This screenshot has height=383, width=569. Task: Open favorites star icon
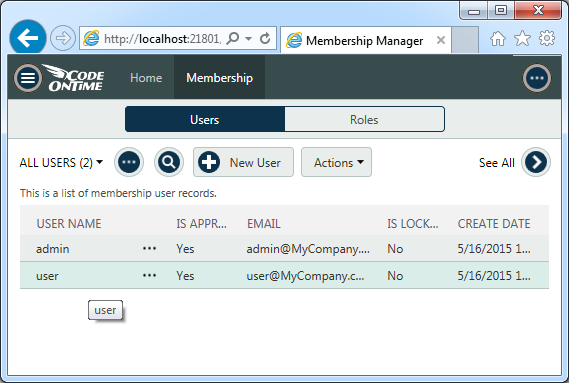(523, 38)
